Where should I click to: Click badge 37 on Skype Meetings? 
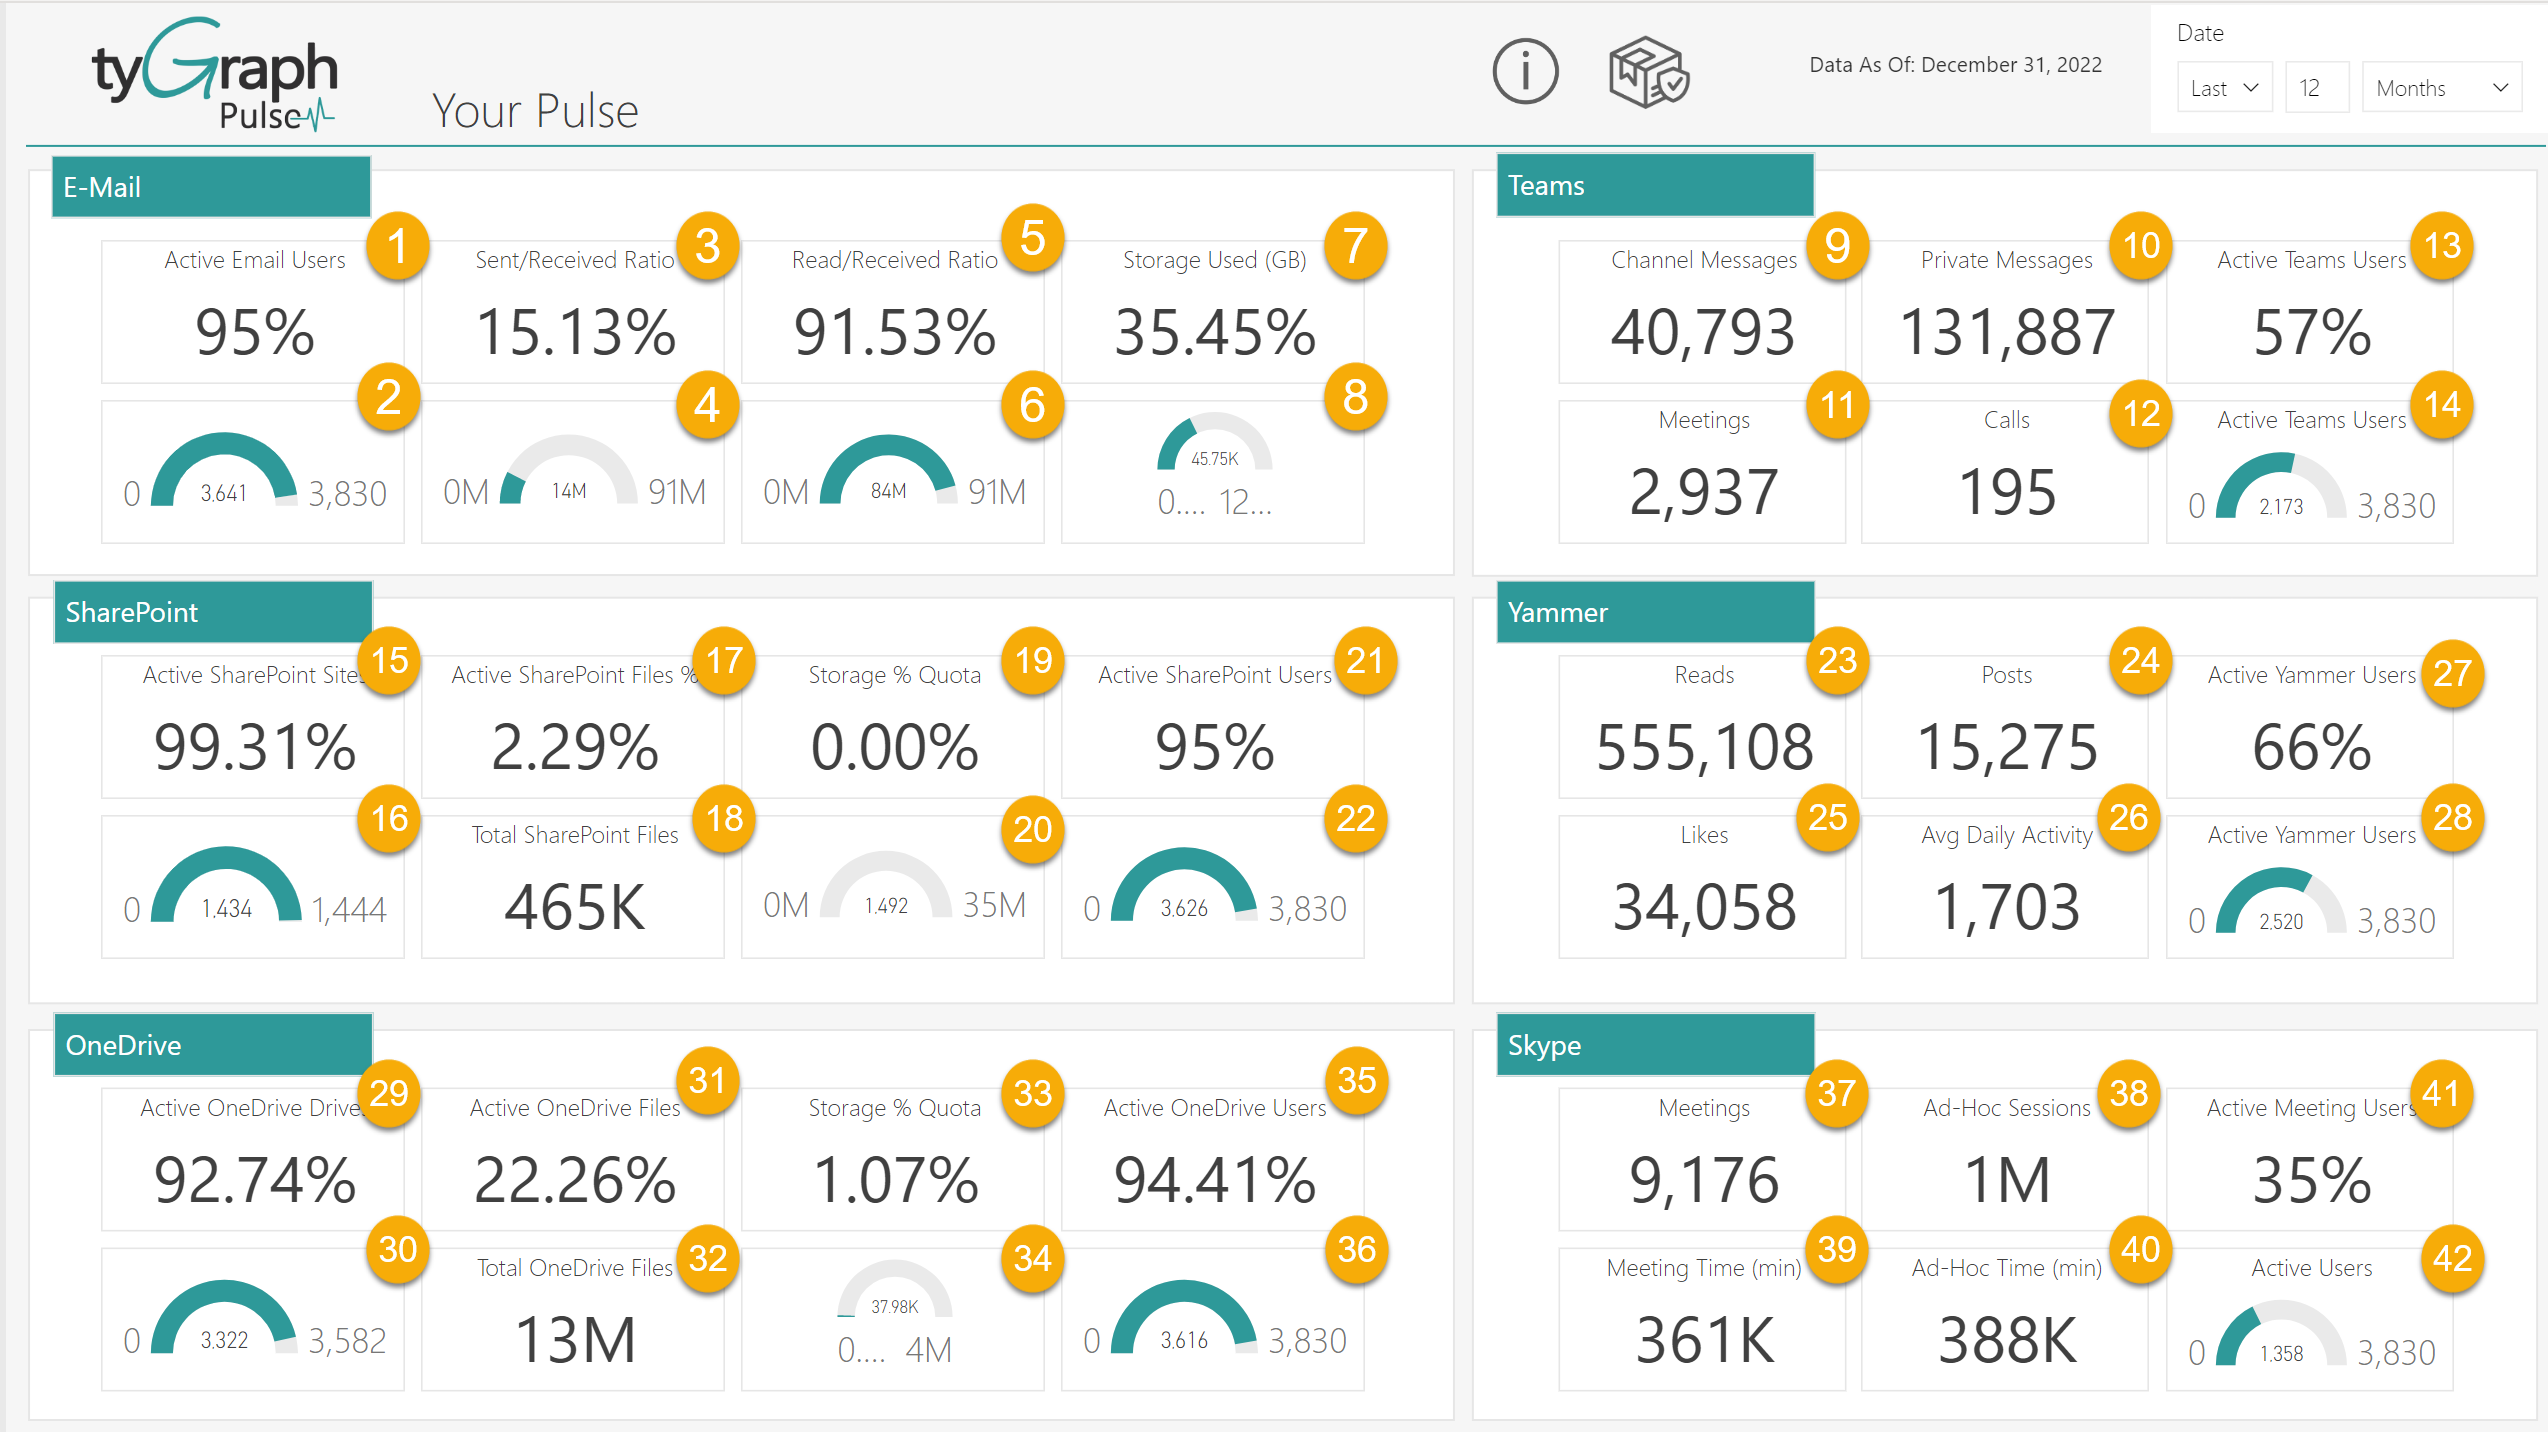[1837, 1095]
